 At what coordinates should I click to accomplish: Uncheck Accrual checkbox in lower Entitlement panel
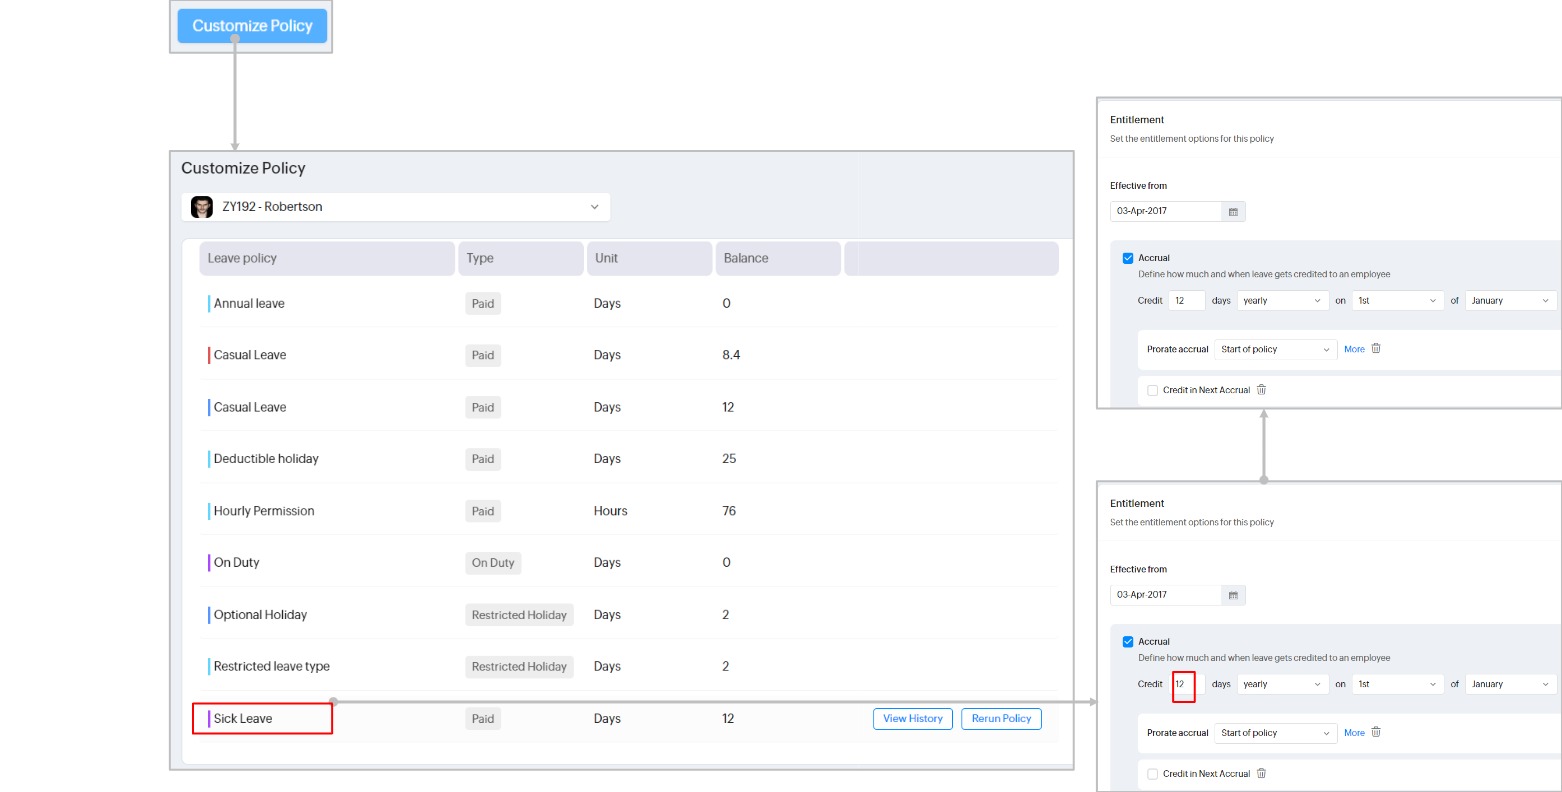pos(1128,642)
